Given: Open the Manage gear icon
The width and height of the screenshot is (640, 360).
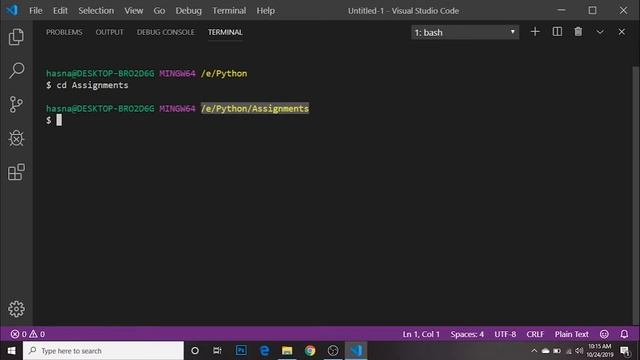Looking at the screenshot, I should click(16, 309).
